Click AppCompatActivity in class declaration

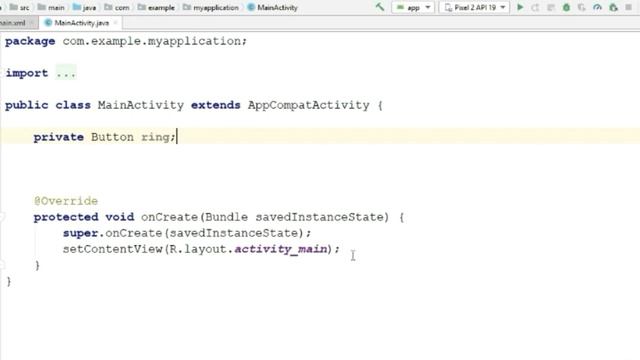[309, 105]
